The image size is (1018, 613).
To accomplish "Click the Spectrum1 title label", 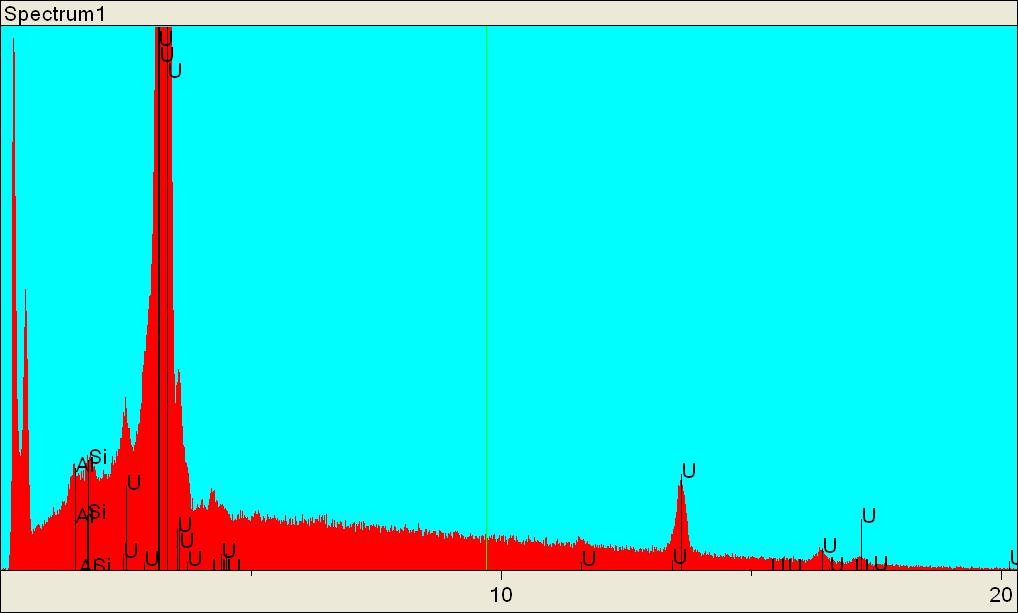I will [x=55, y=14].
